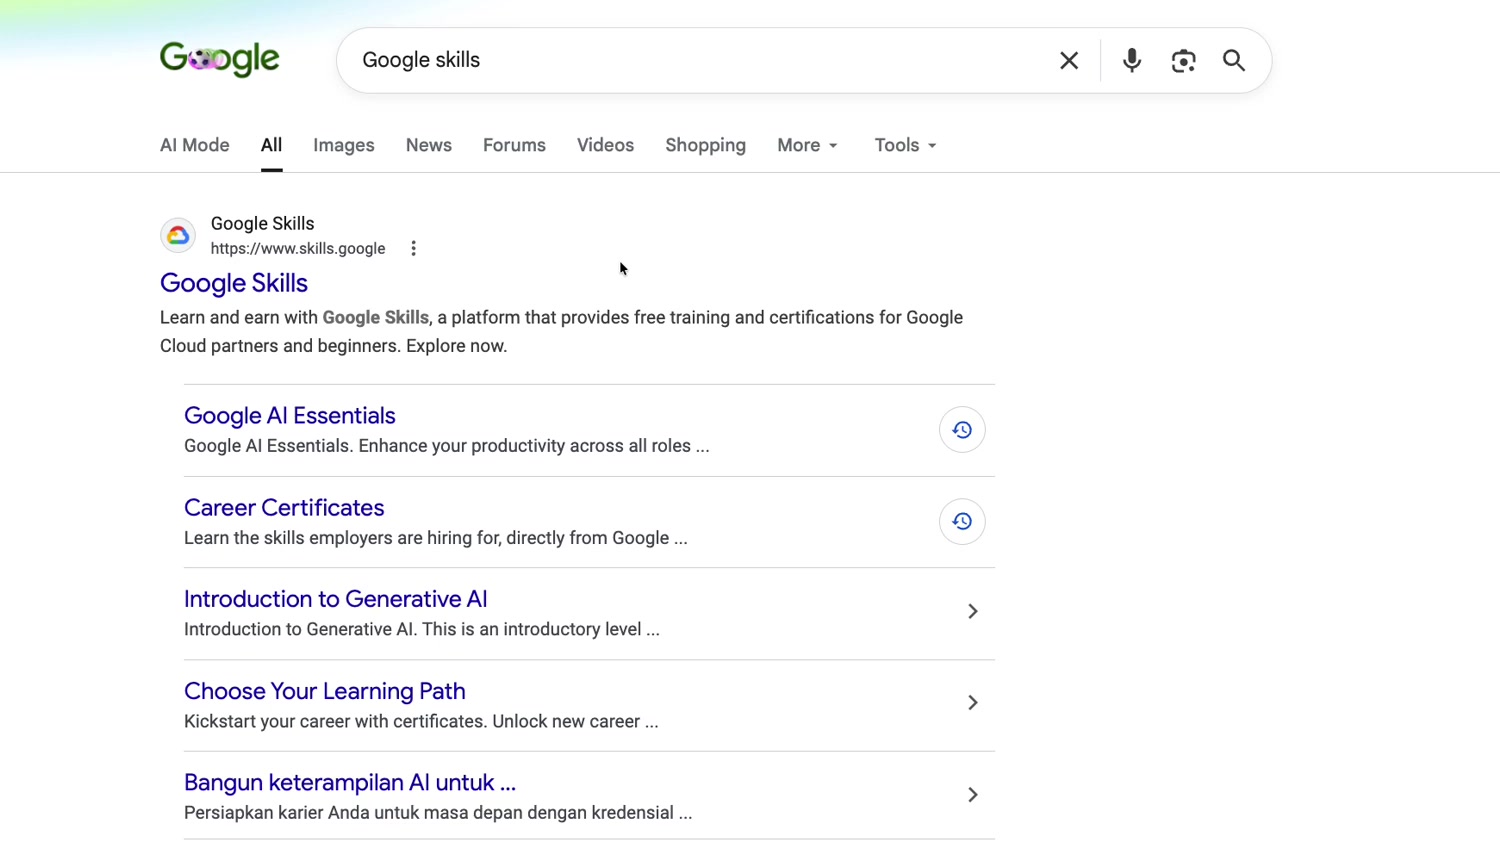Click 'Learn the skills employers are hiring for' text
Image resolution: width=1500 pixels, height=844 pixels.
point(342,538)
